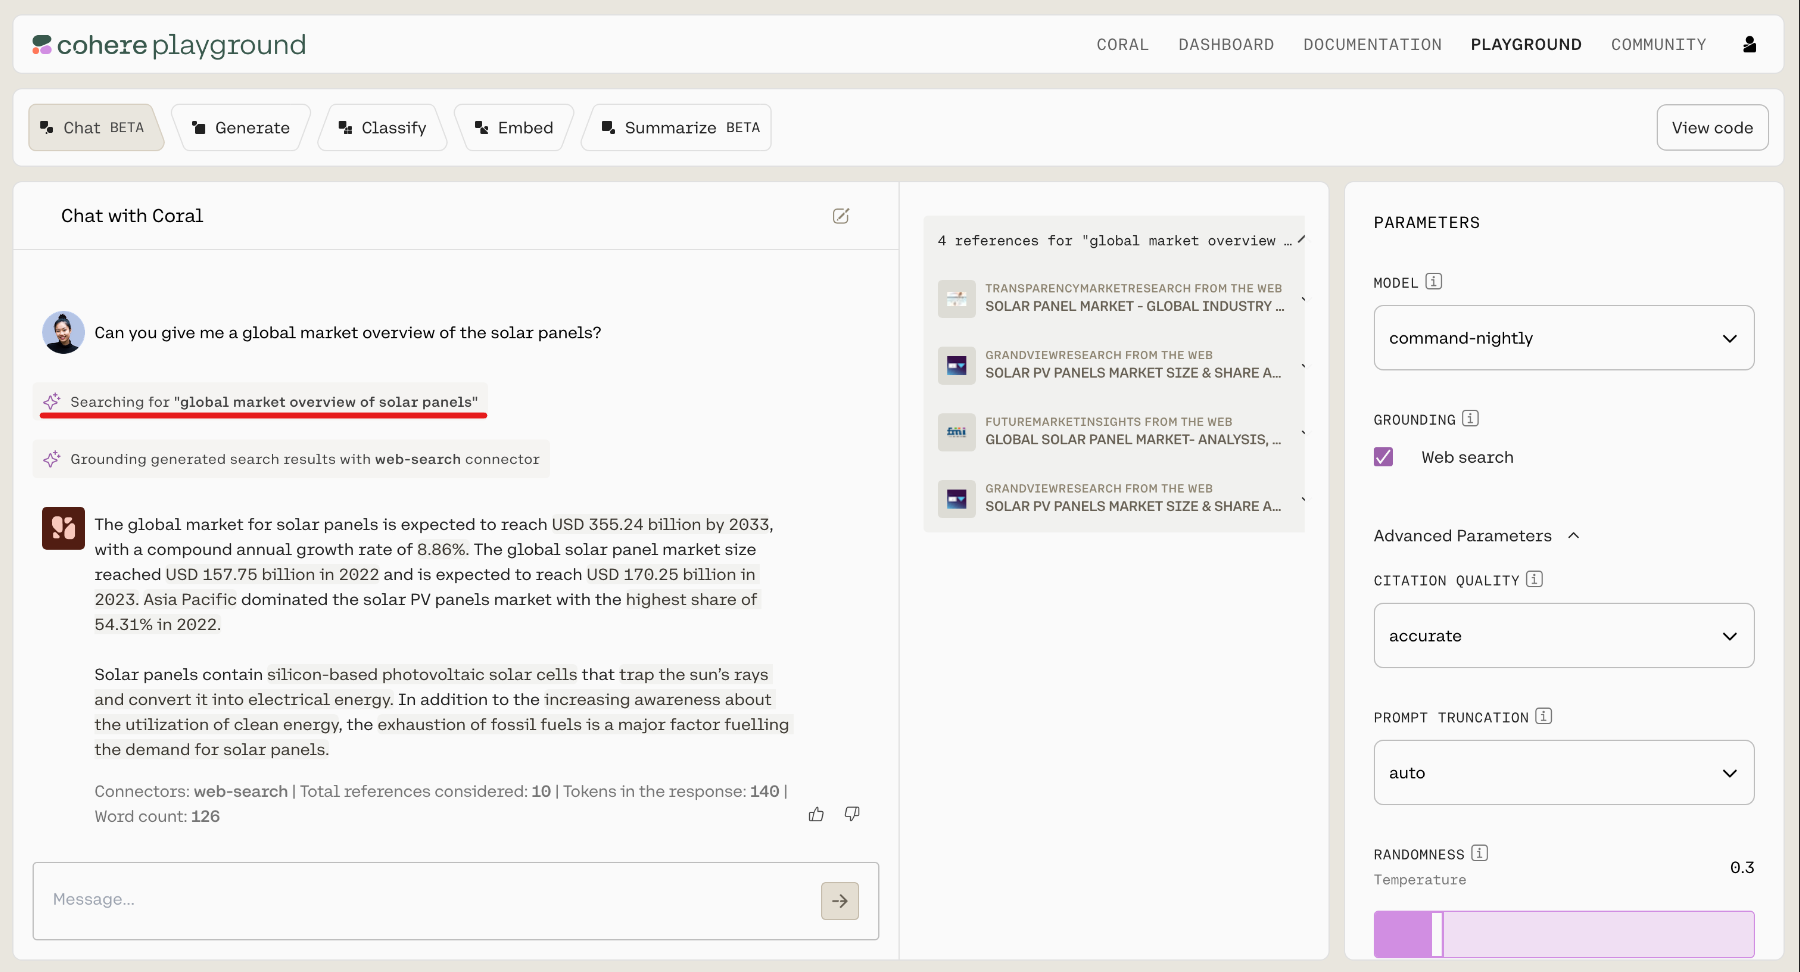Click the info icon beside GROUNDING
Screen dimensions: 1800x972
(x=1470, y=419)
